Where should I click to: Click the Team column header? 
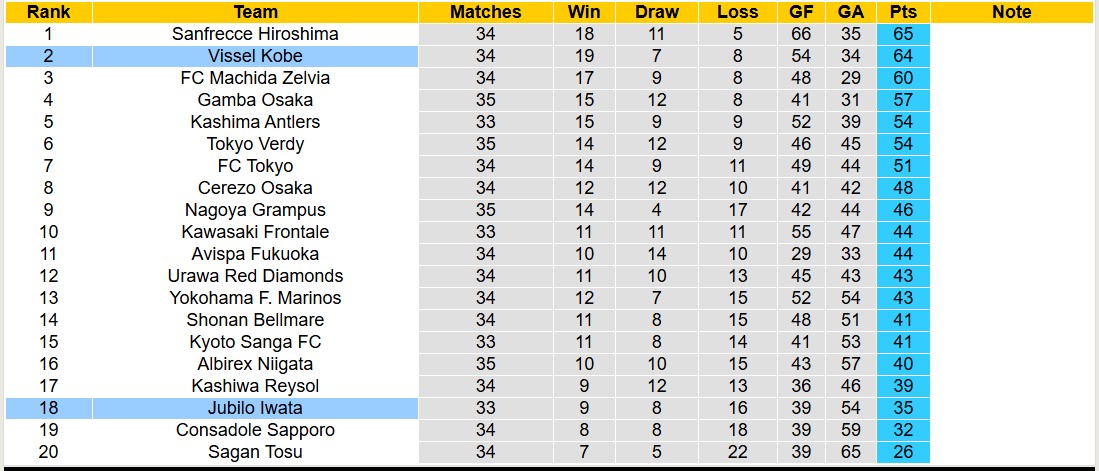255,12
